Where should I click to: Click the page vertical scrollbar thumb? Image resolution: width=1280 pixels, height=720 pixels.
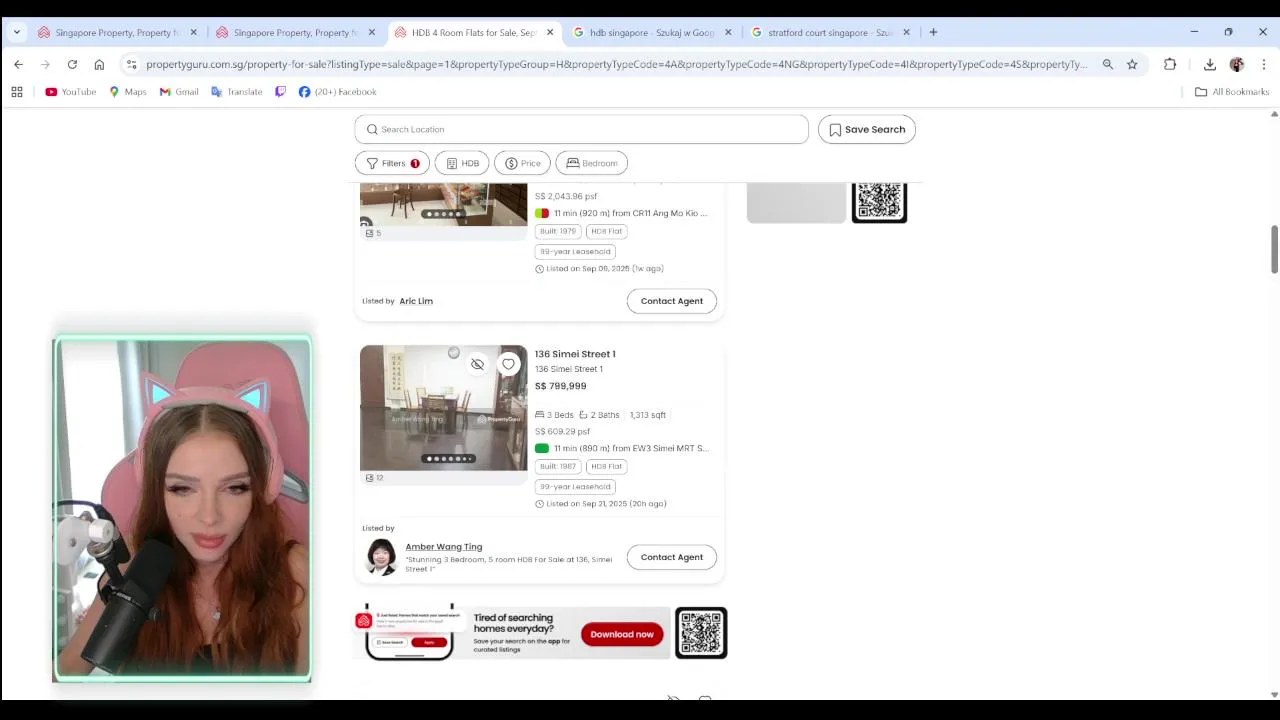tap(1274, 249)
